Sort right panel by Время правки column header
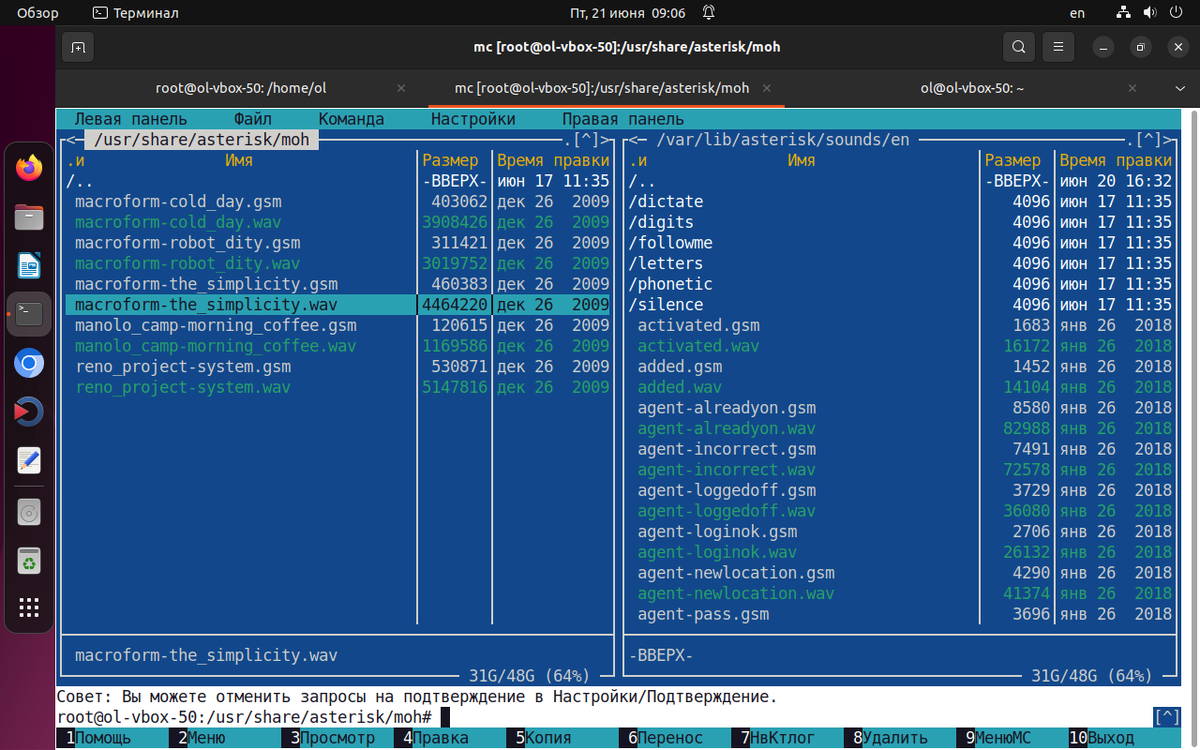The height and width of the screenshot is (750, 1200). 1116,160
